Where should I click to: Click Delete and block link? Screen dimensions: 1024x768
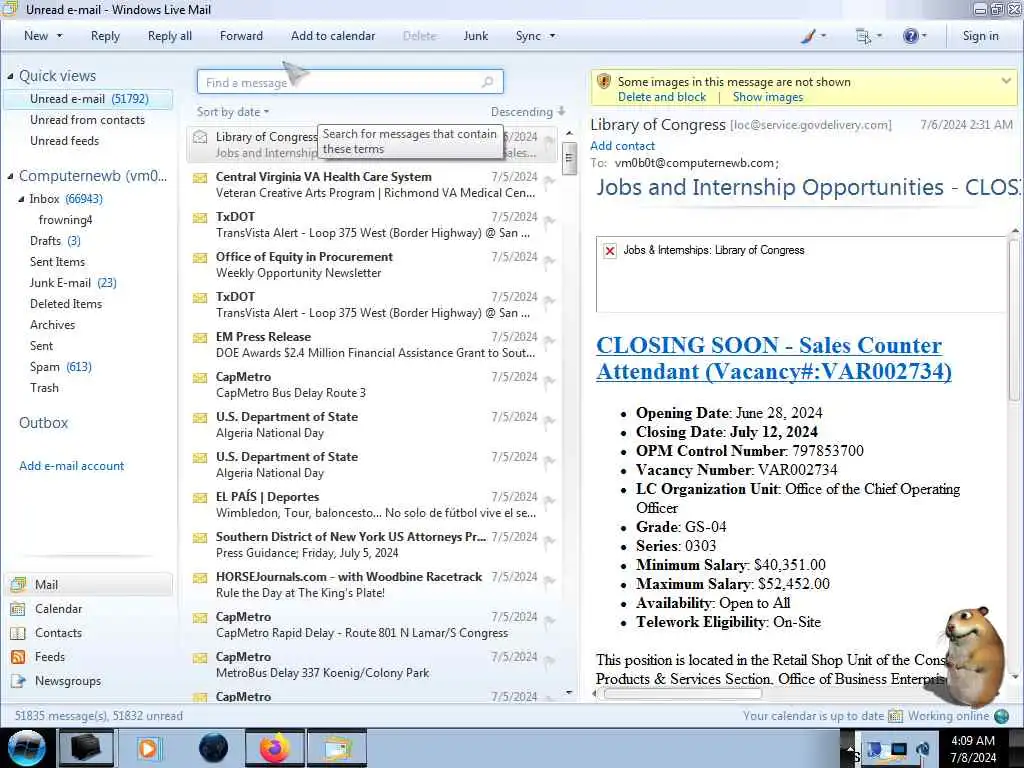(x=662, y=97)
